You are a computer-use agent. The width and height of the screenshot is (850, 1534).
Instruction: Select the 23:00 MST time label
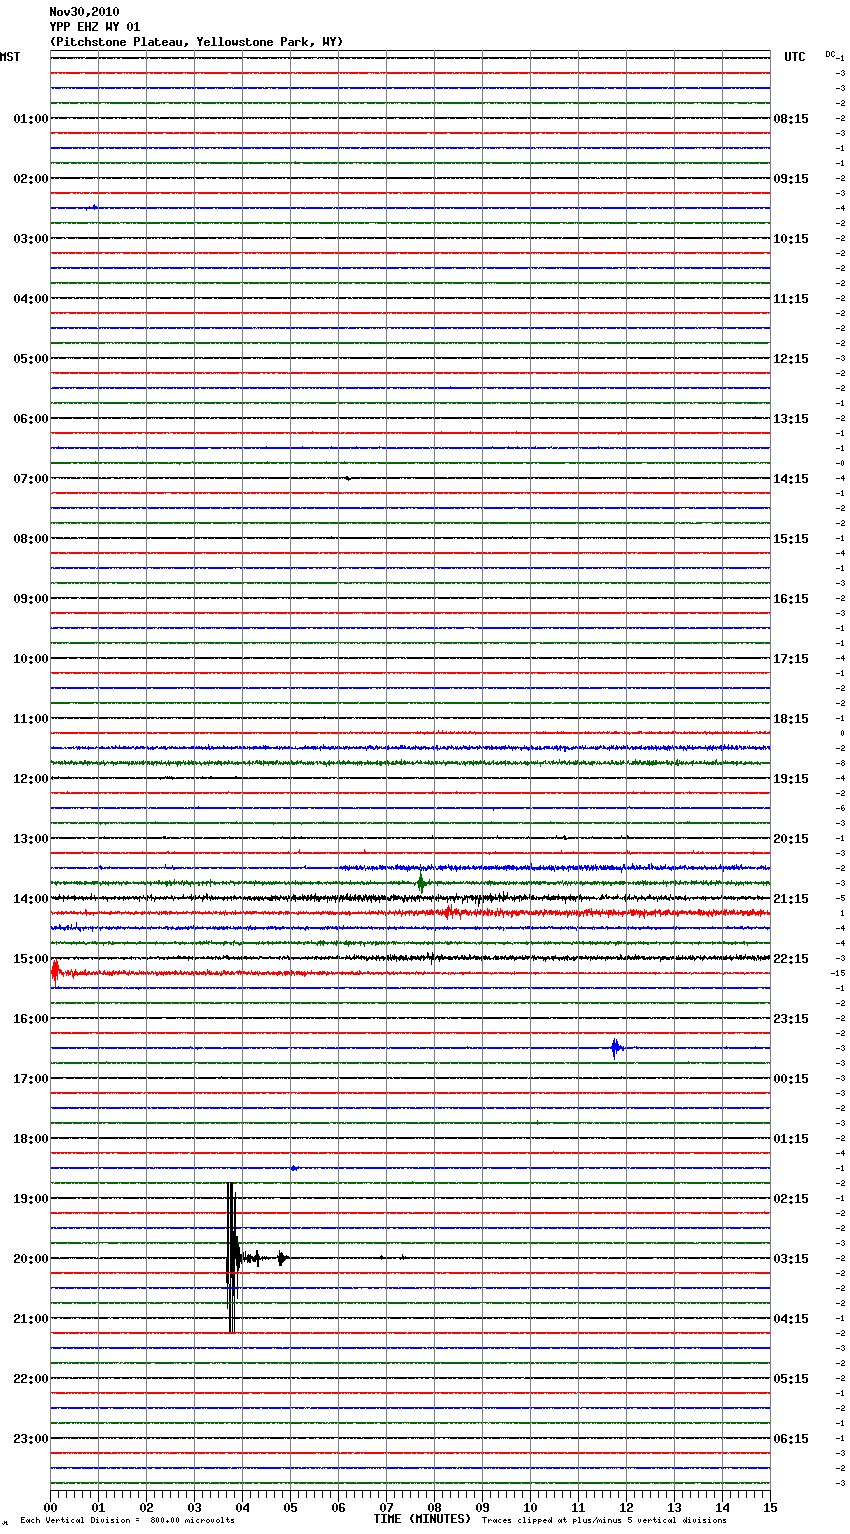click(x=30, y=1439)
